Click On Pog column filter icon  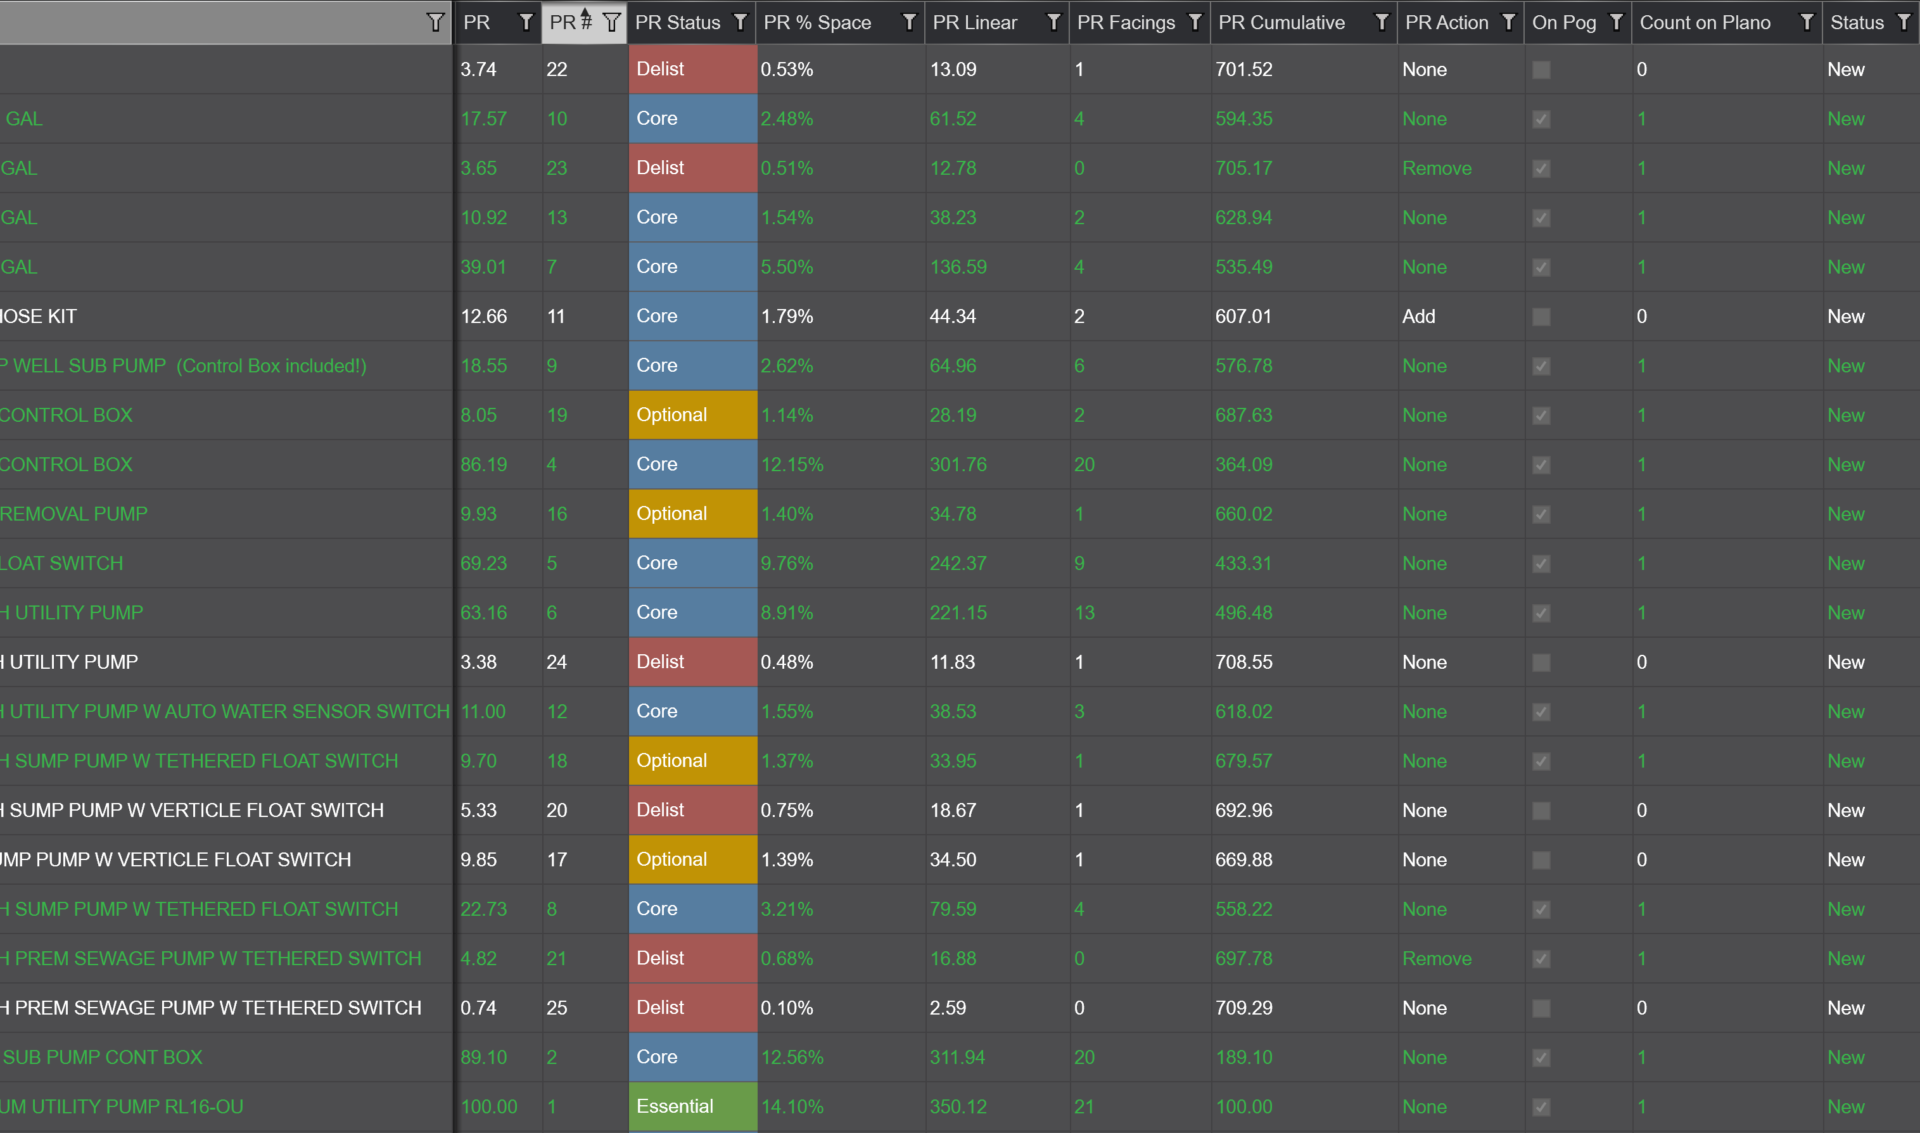coord(1616,22)
